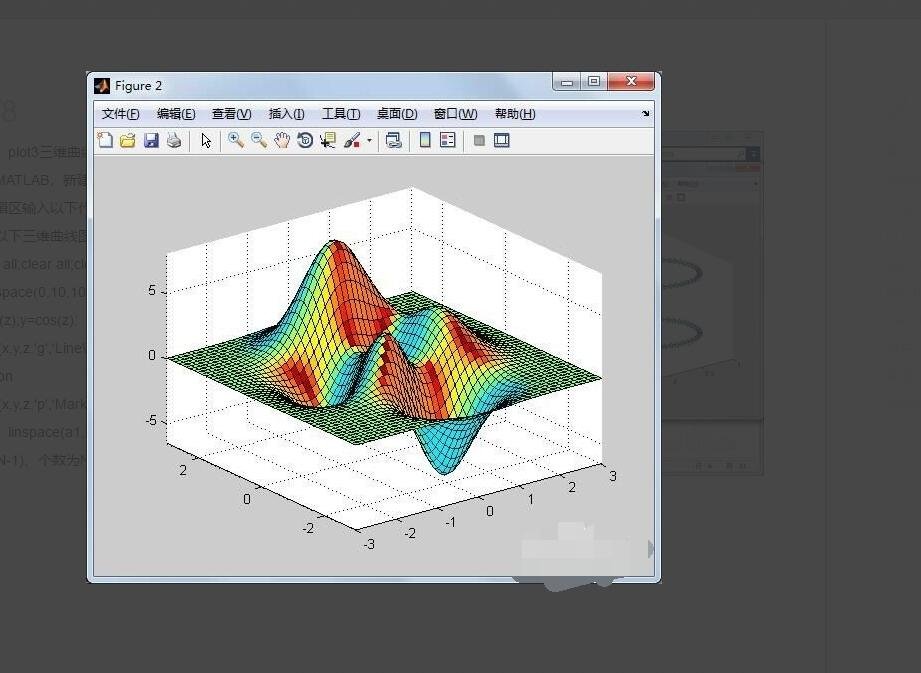
Task: Open the 文件(F) menu
Action: click(x=120, y=114)
